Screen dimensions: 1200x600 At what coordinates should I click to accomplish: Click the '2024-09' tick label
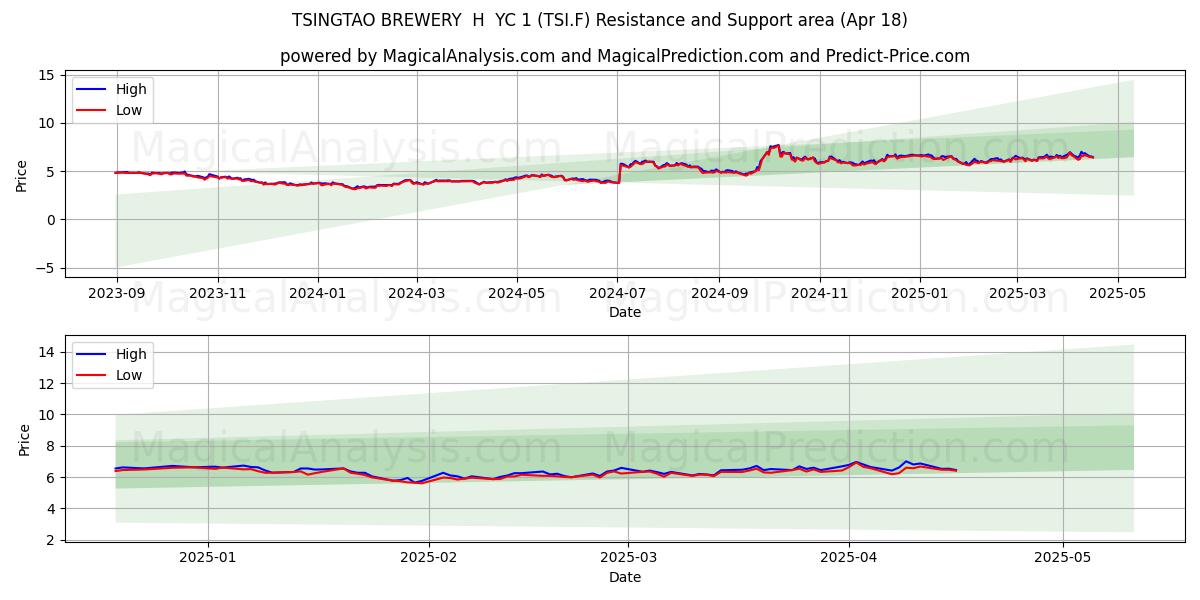click(x=719, y=293)
